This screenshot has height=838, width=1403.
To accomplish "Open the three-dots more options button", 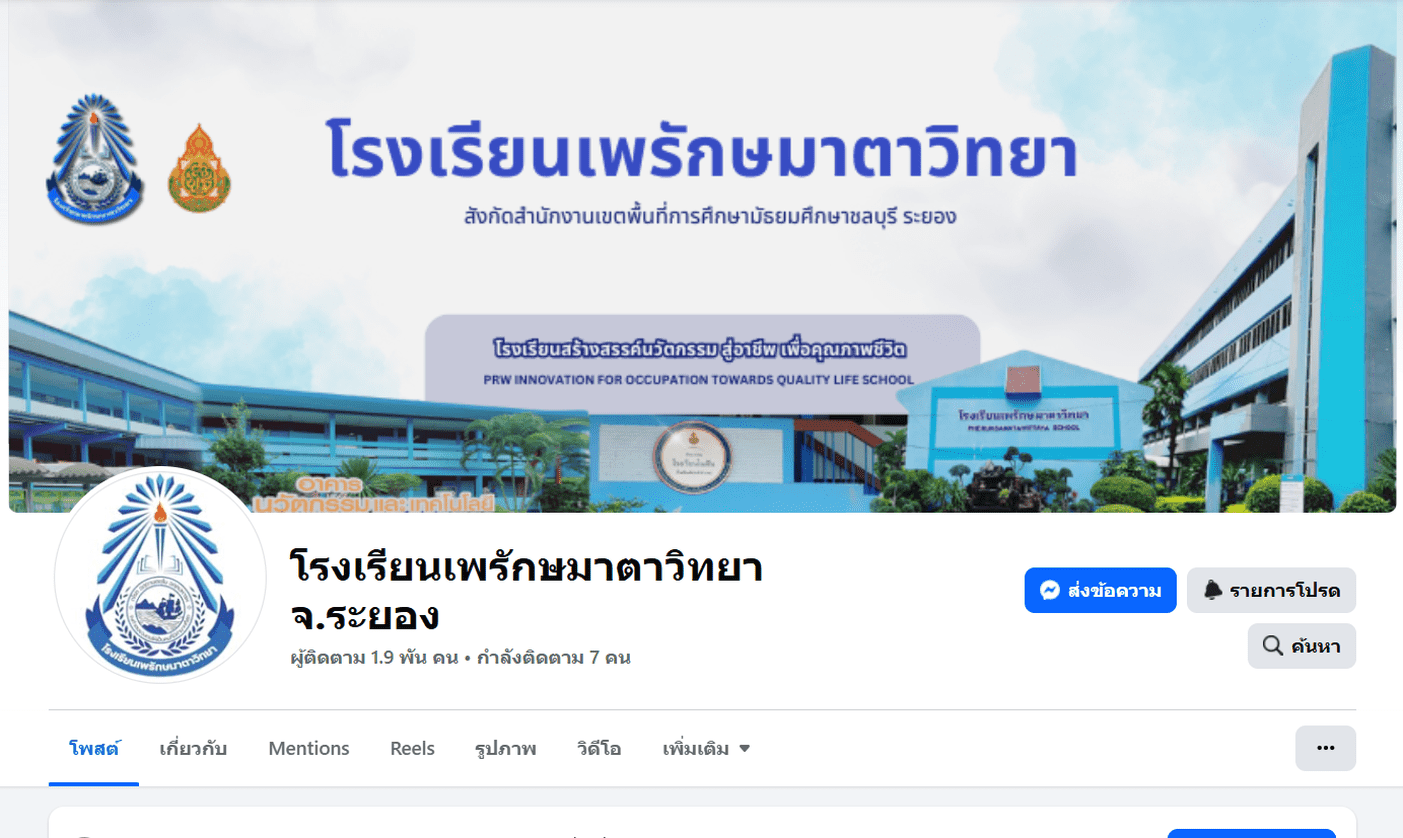I will [x=1326, y=748].
